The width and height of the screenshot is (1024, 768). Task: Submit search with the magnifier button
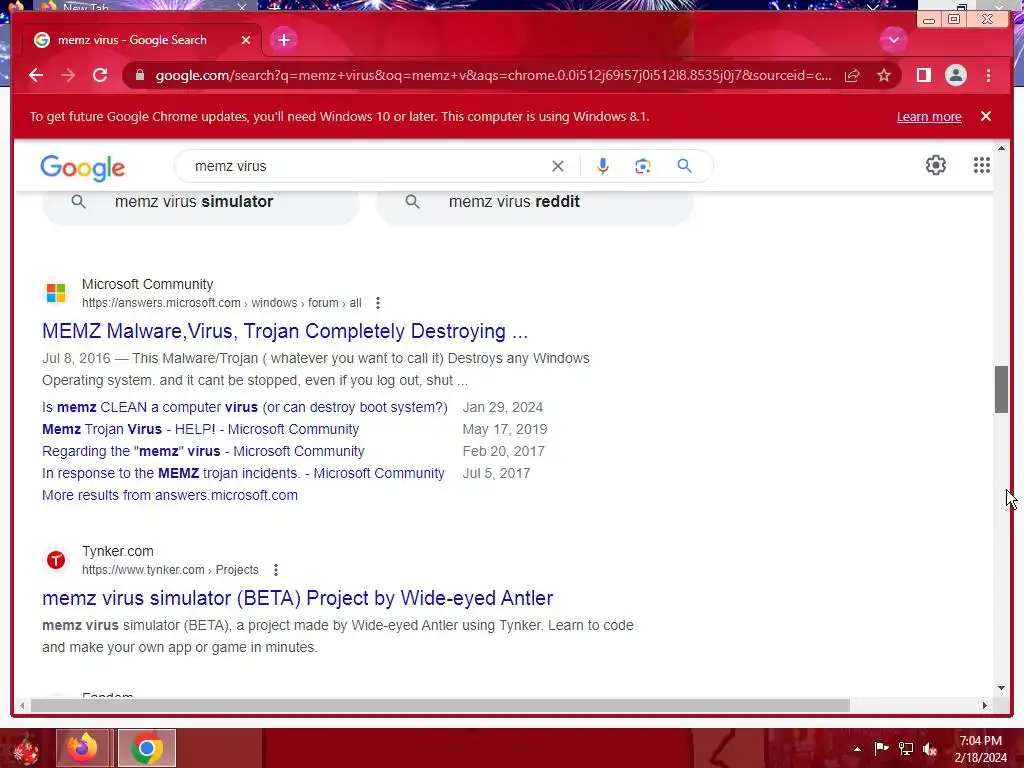[684, 166]
